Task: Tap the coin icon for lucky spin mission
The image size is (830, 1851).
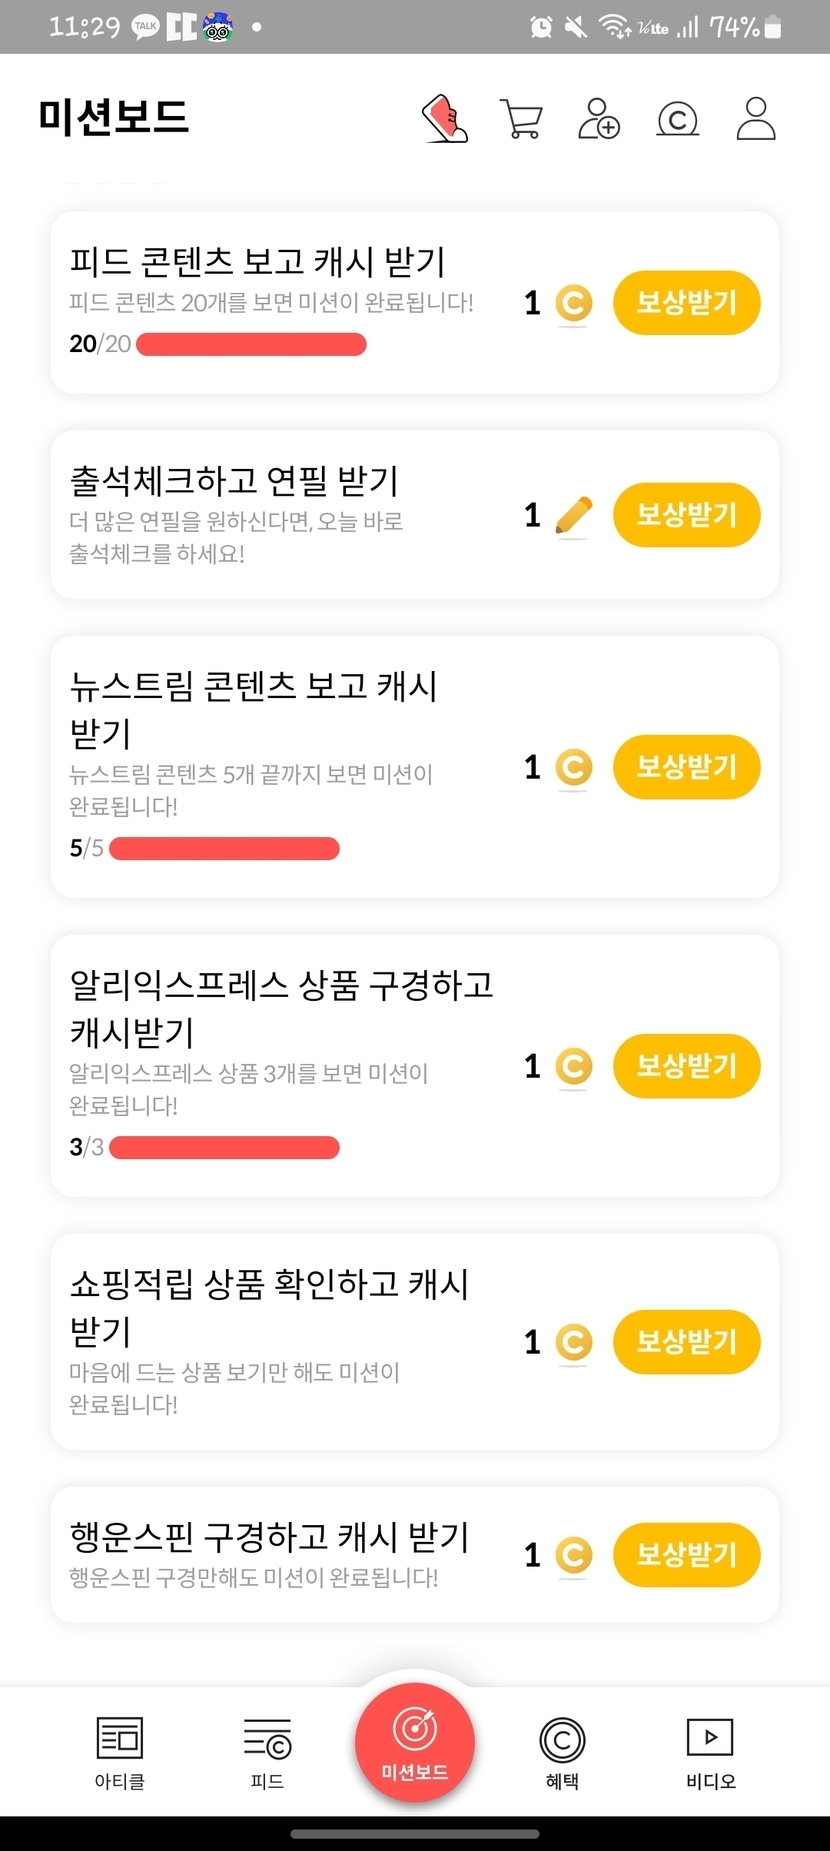Action: click(x=573, y=1555)
